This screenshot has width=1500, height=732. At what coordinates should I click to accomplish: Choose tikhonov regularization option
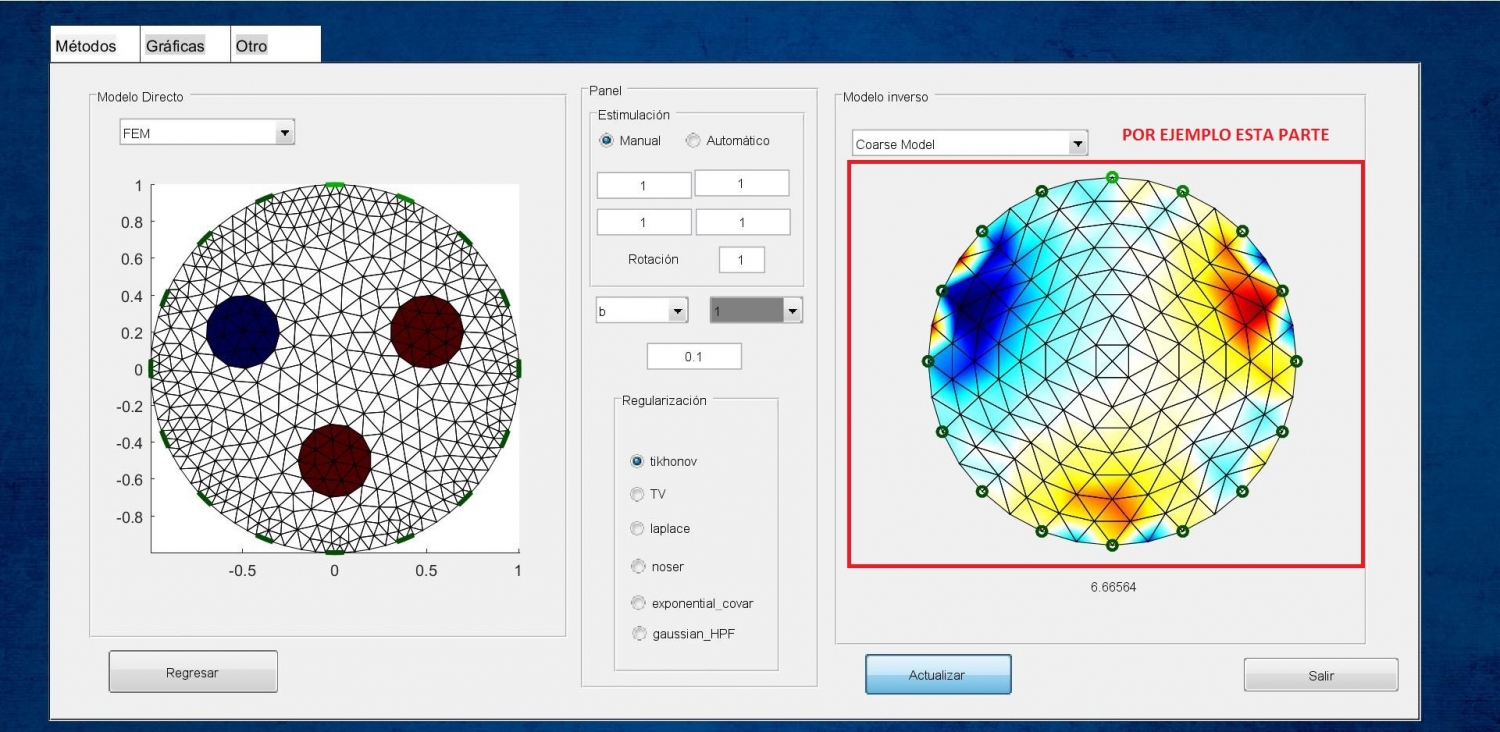click(x=637, y=461)
